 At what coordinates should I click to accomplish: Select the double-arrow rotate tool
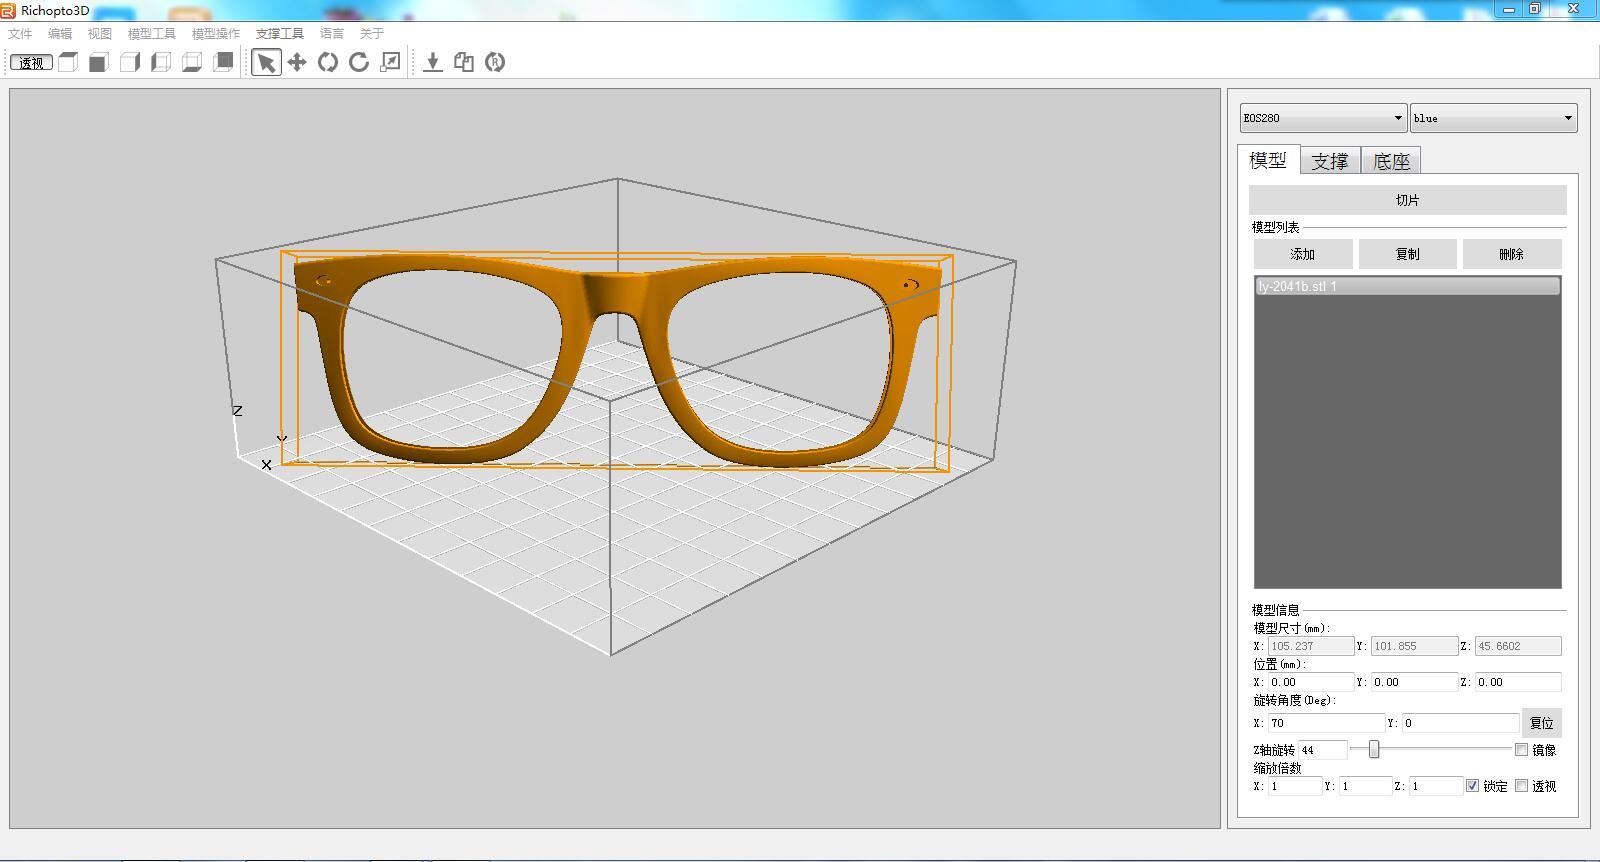(328, 62)
